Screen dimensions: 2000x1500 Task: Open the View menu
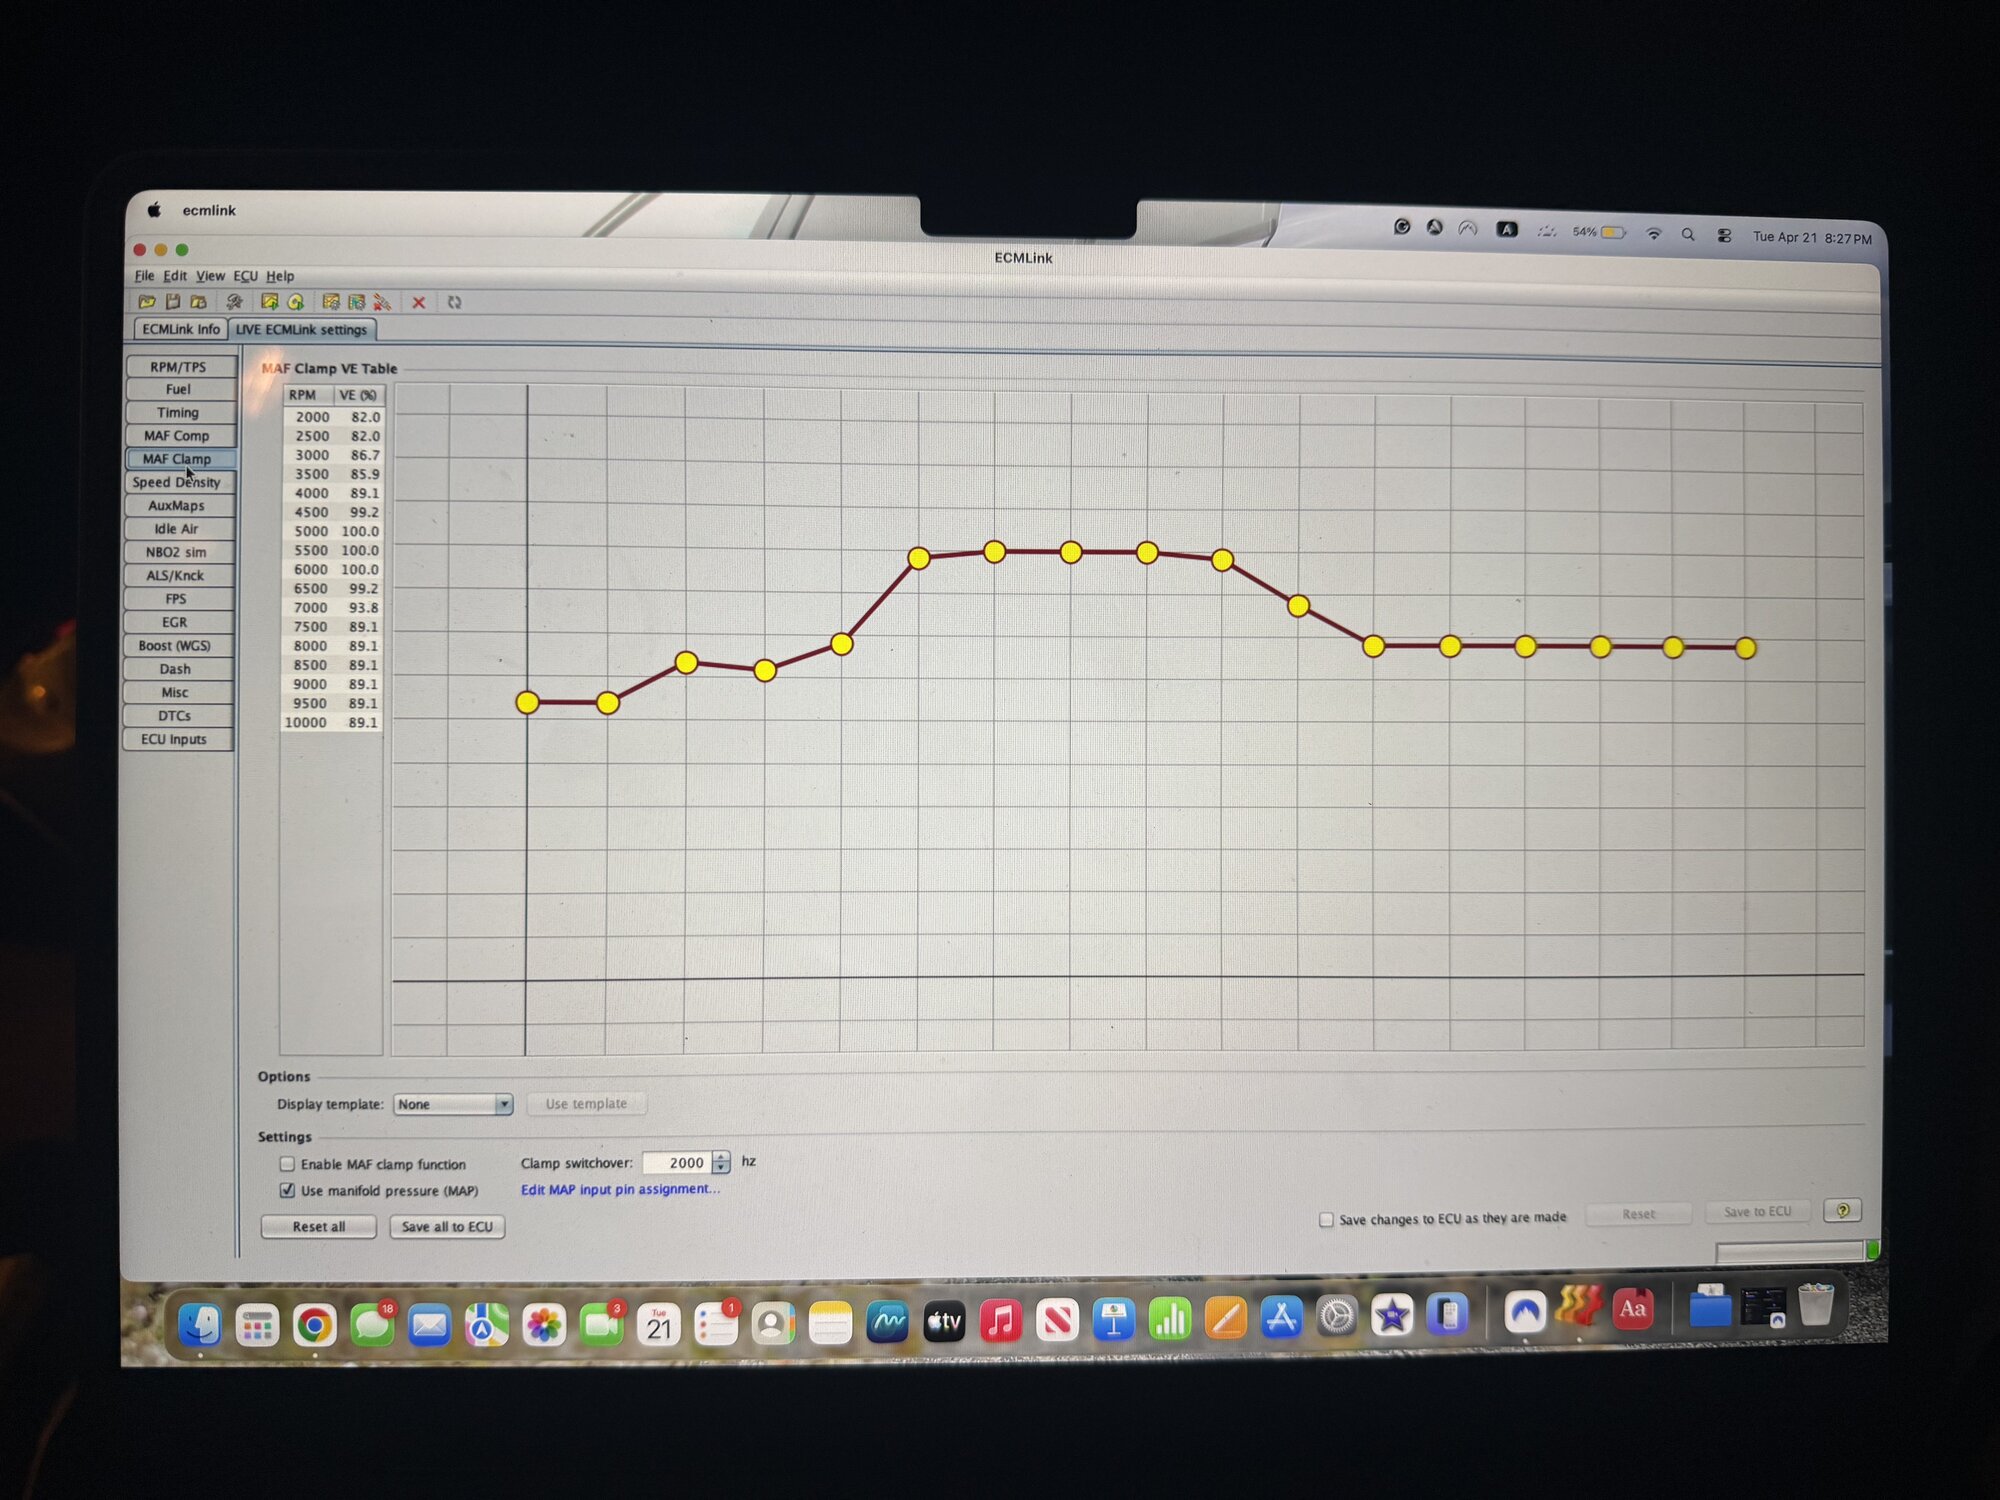pyautogui.click(x=210, y=276)
